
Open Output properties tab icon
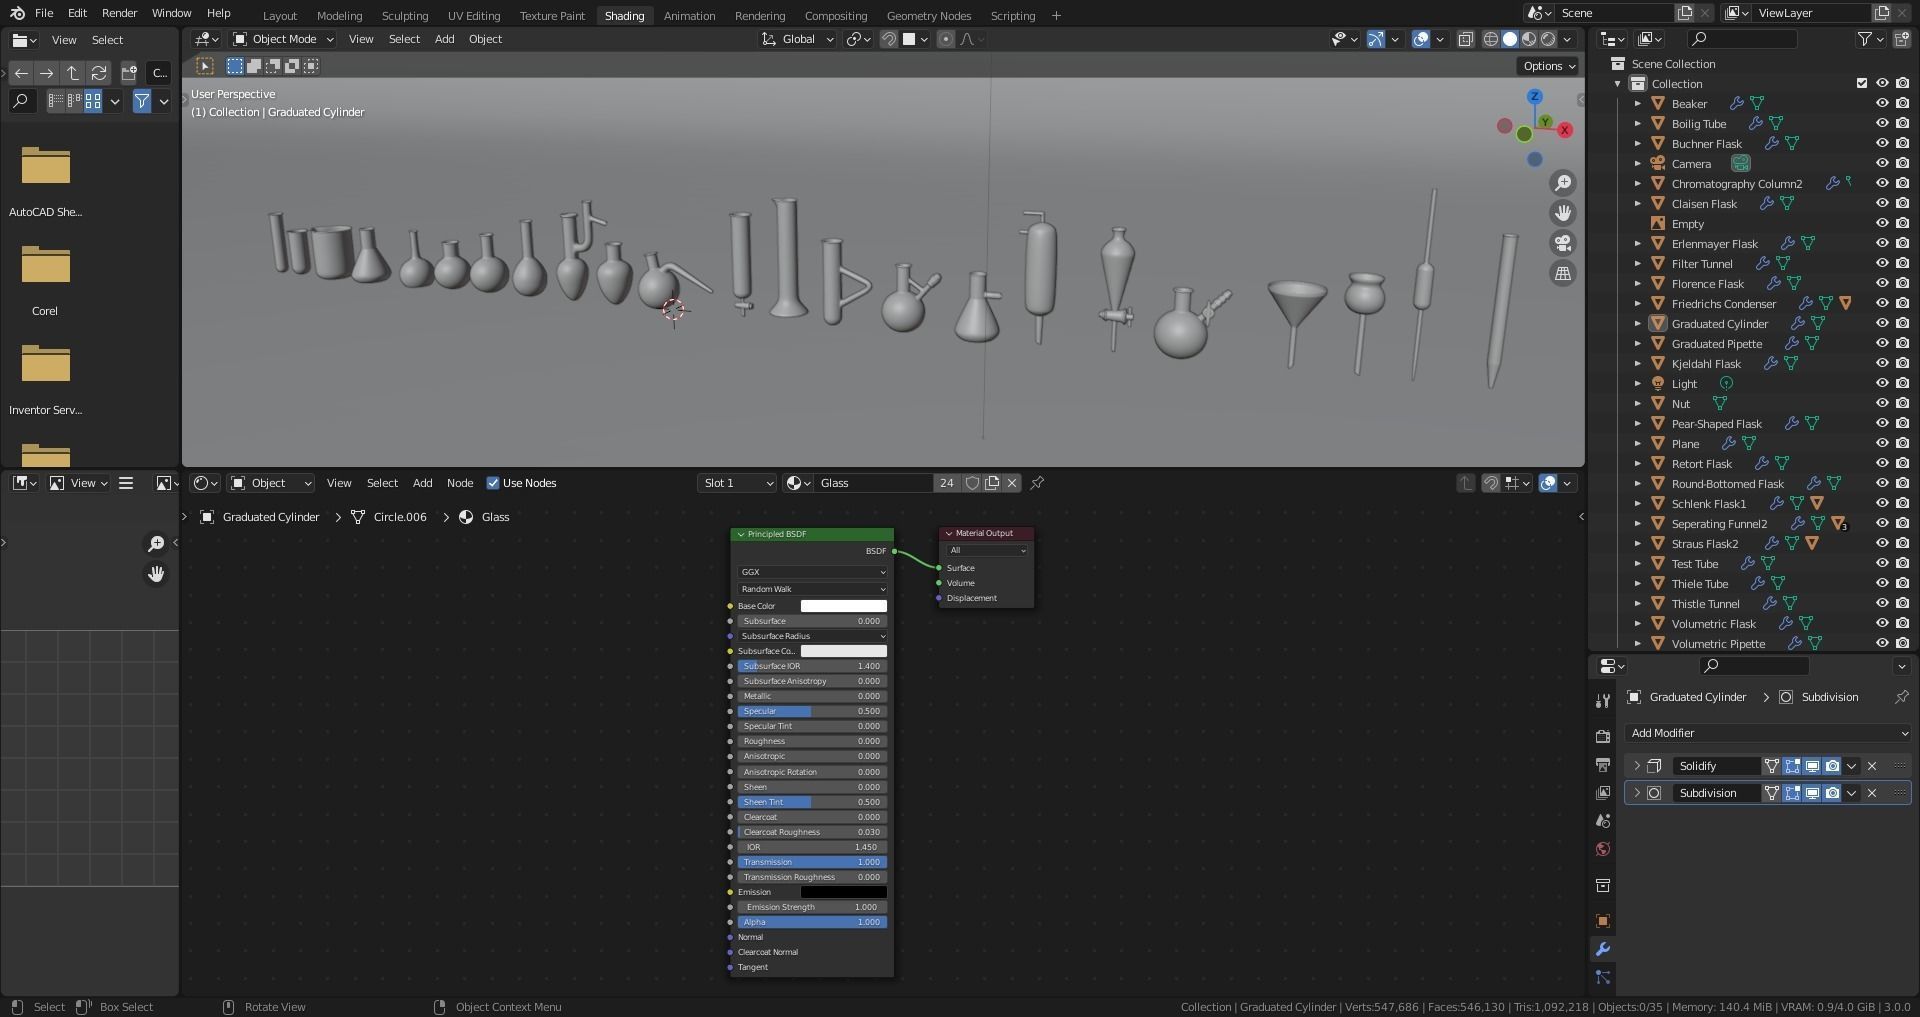1603,765
